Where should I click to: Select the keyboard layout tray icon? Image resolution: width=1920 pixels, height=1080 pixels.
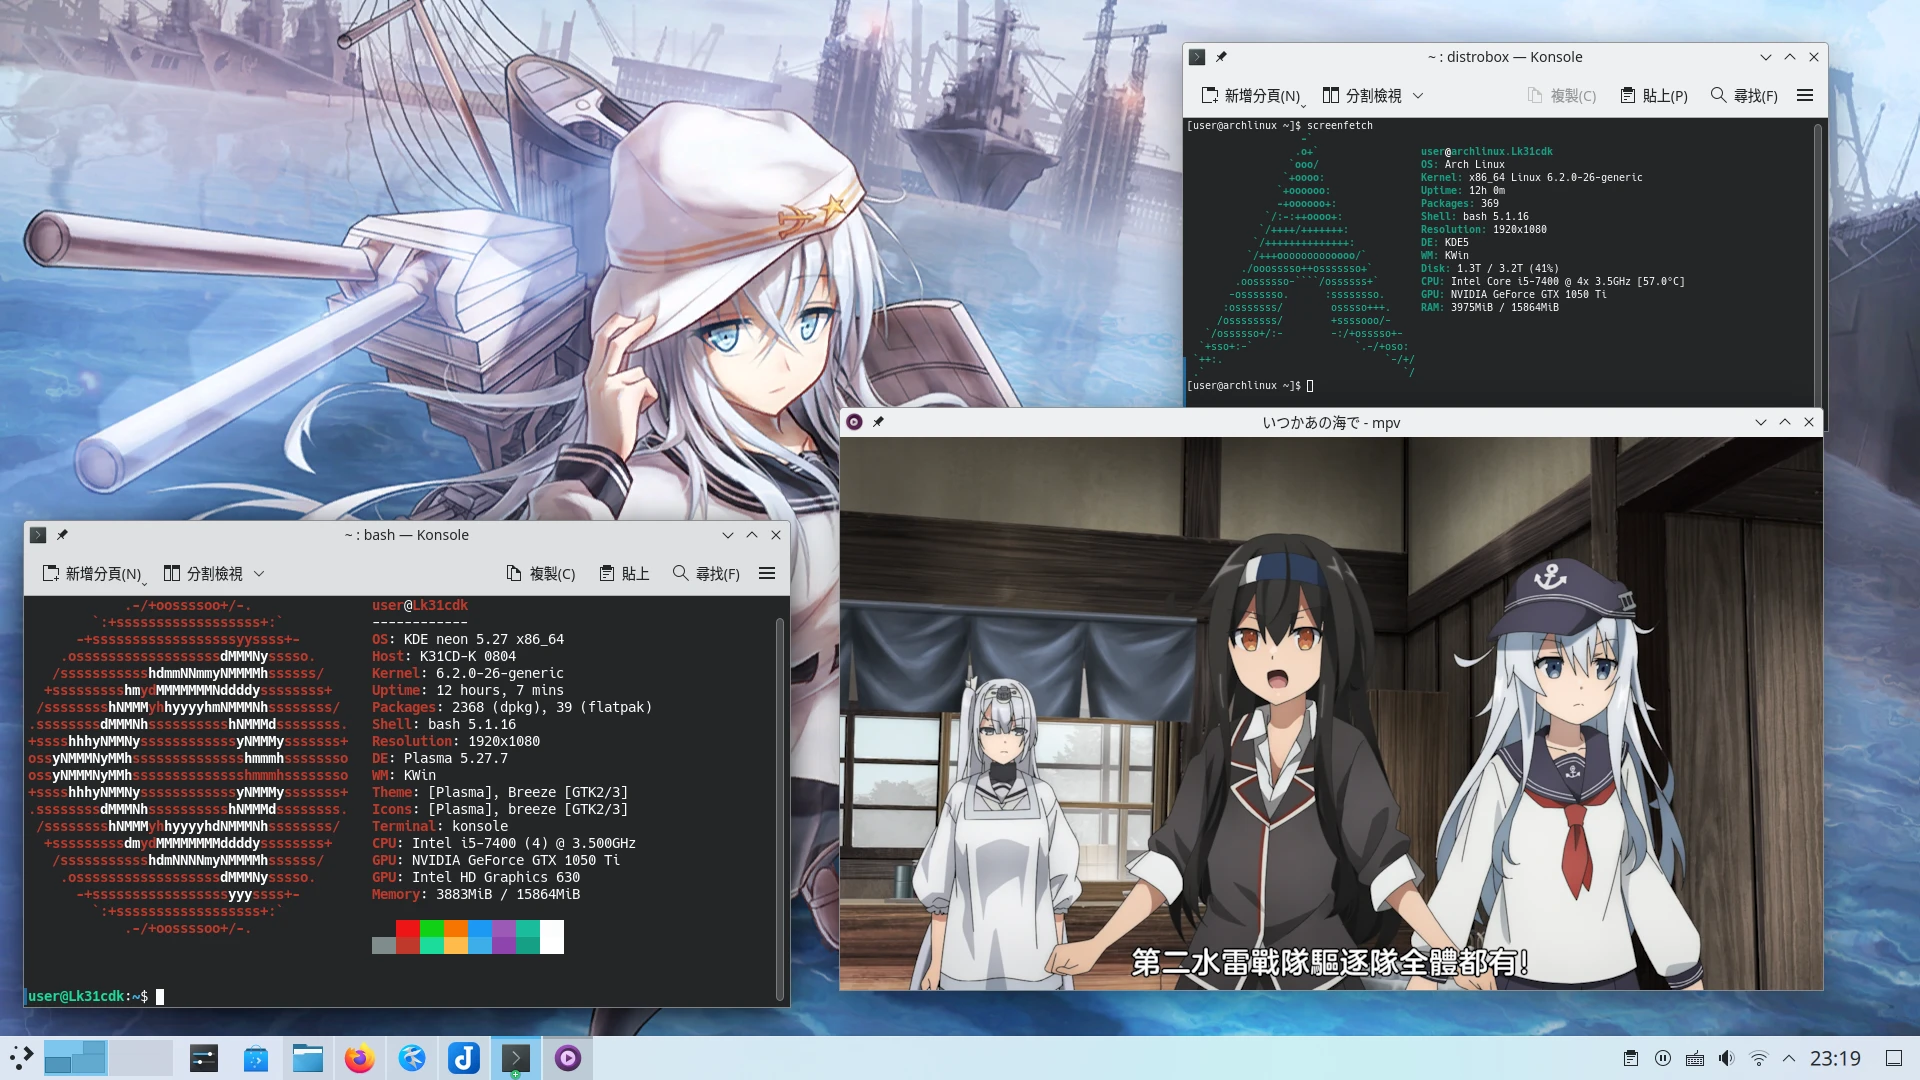click(x=1694, y=1058)
